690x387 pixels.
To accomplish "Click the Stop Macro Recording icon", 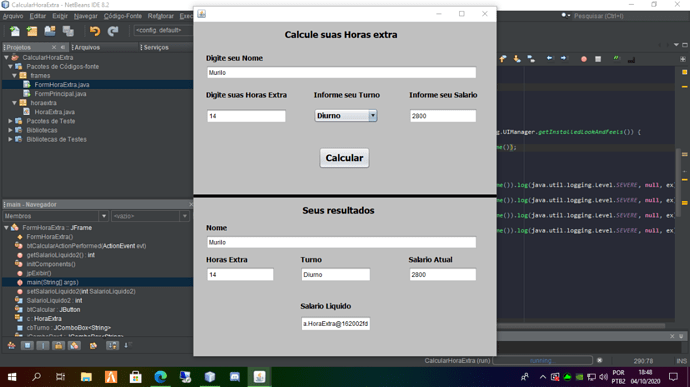I will [x=598, y=59].
